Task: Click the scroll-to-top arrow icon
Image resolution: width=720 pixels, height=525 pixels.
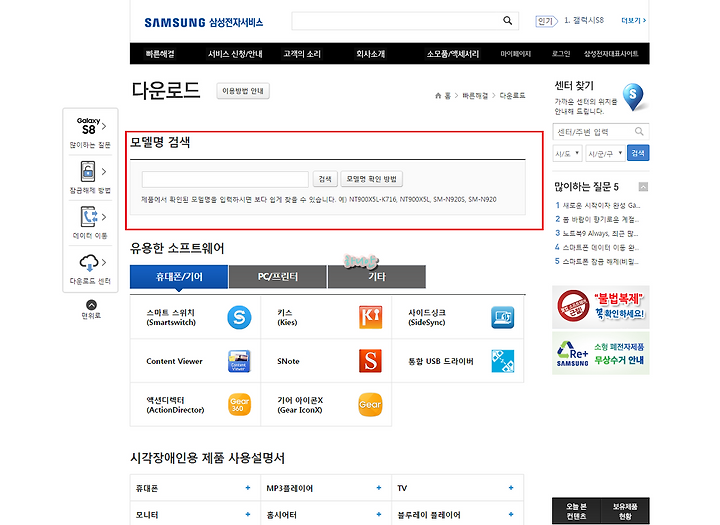Action: coord(91,305)
